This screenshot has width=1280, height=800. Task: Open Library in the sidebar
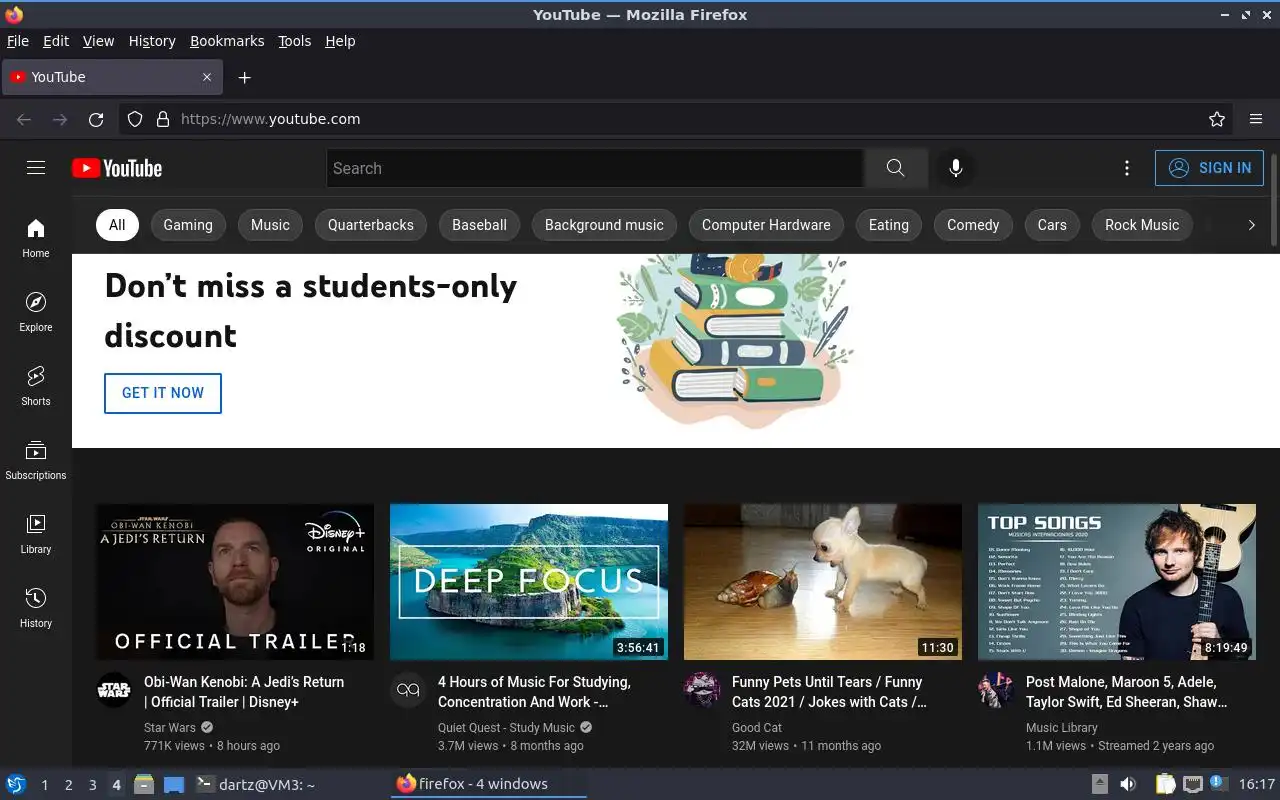point(36,534)
